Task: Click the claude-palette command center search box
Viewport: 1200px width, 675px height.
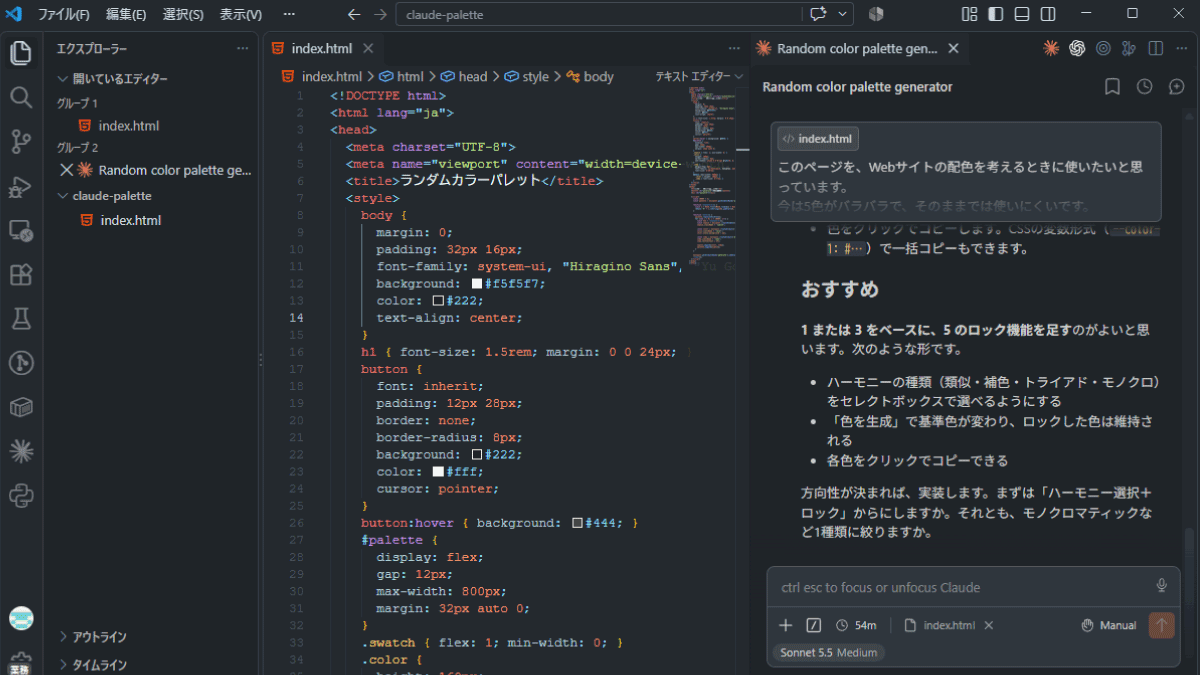Action: pyautogui.click(x=600, y=15)
